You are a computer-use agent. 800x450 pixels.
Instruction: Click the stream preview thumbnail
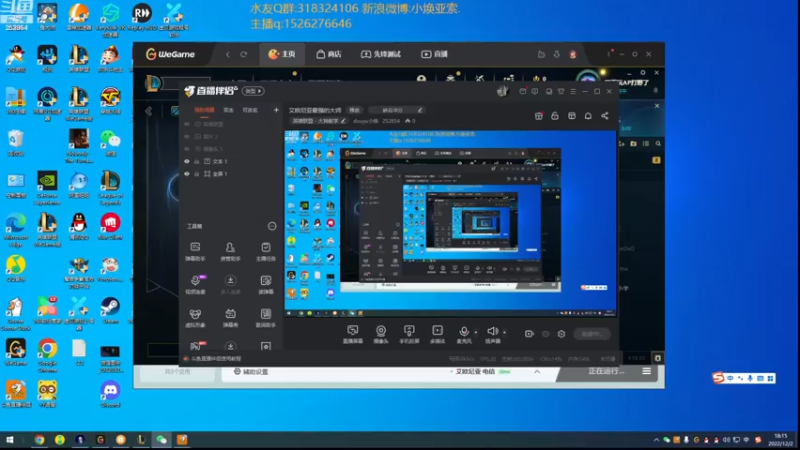click(450, 223)
